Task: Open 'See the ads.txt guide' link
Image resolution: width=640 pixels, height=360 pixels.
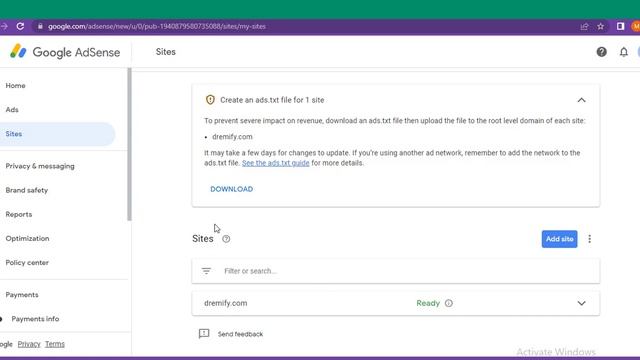Action: (276, 163)
